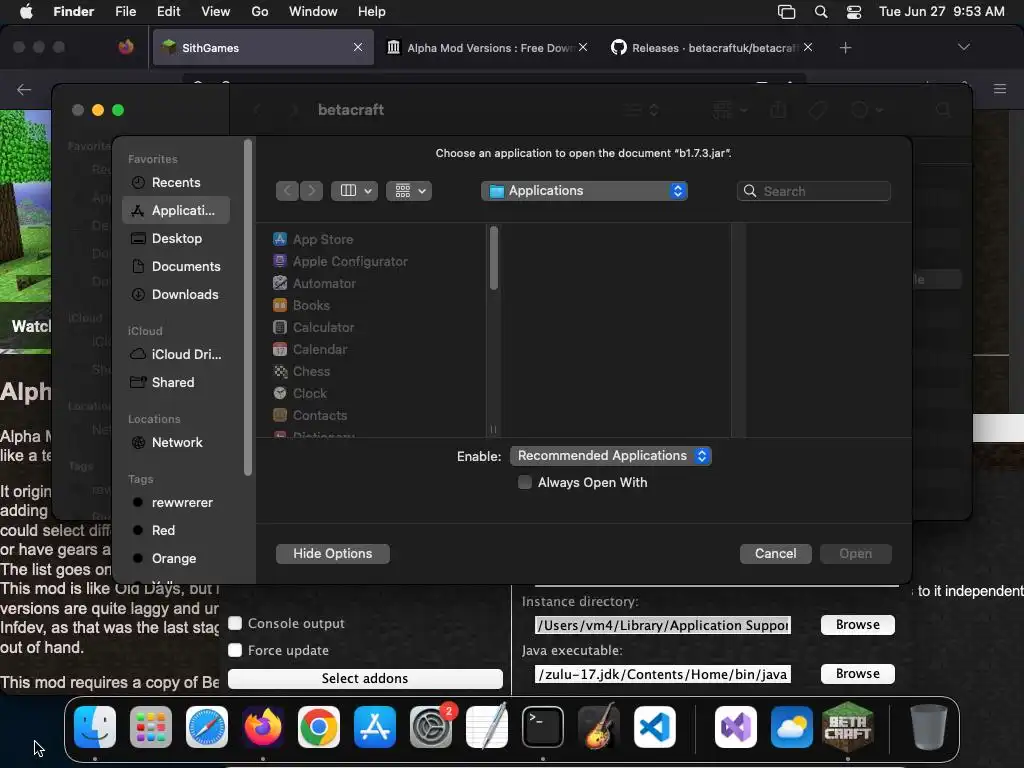Screen dimensions: 1024x768
Task: Go back in the Firefox browser
Action: 24,89
